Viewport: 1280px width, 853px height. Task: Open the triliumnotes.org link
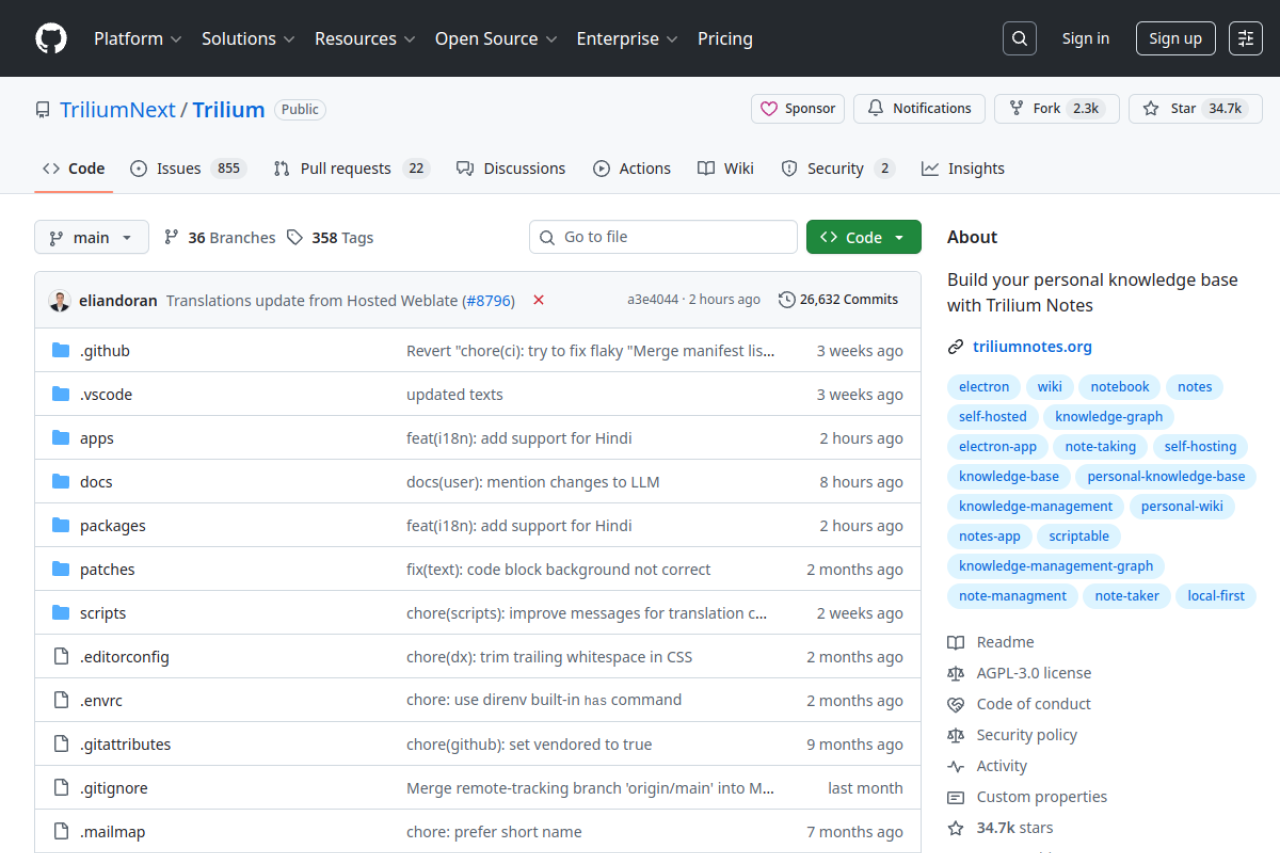(x=1032, y=347)
